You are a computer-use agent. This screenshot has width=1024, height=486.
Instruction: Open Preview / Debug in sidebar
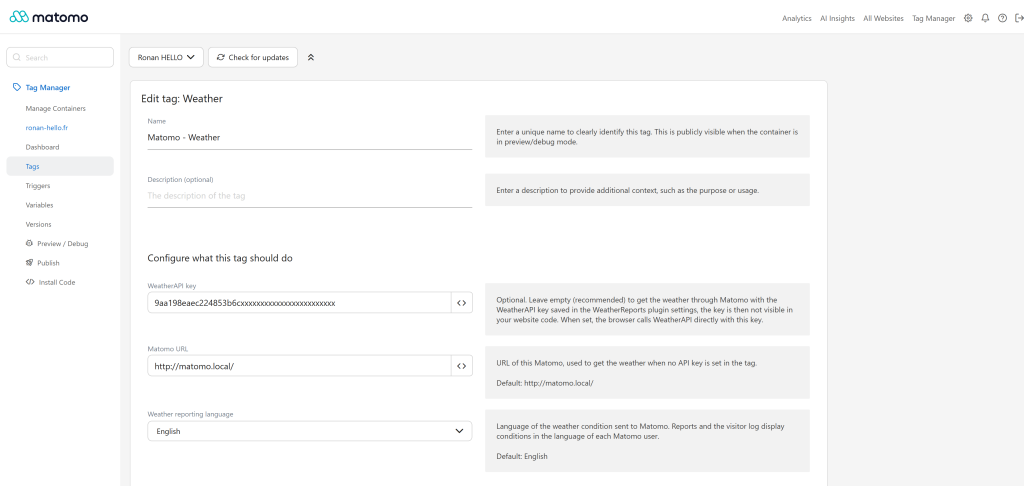(x=57, y=244)
